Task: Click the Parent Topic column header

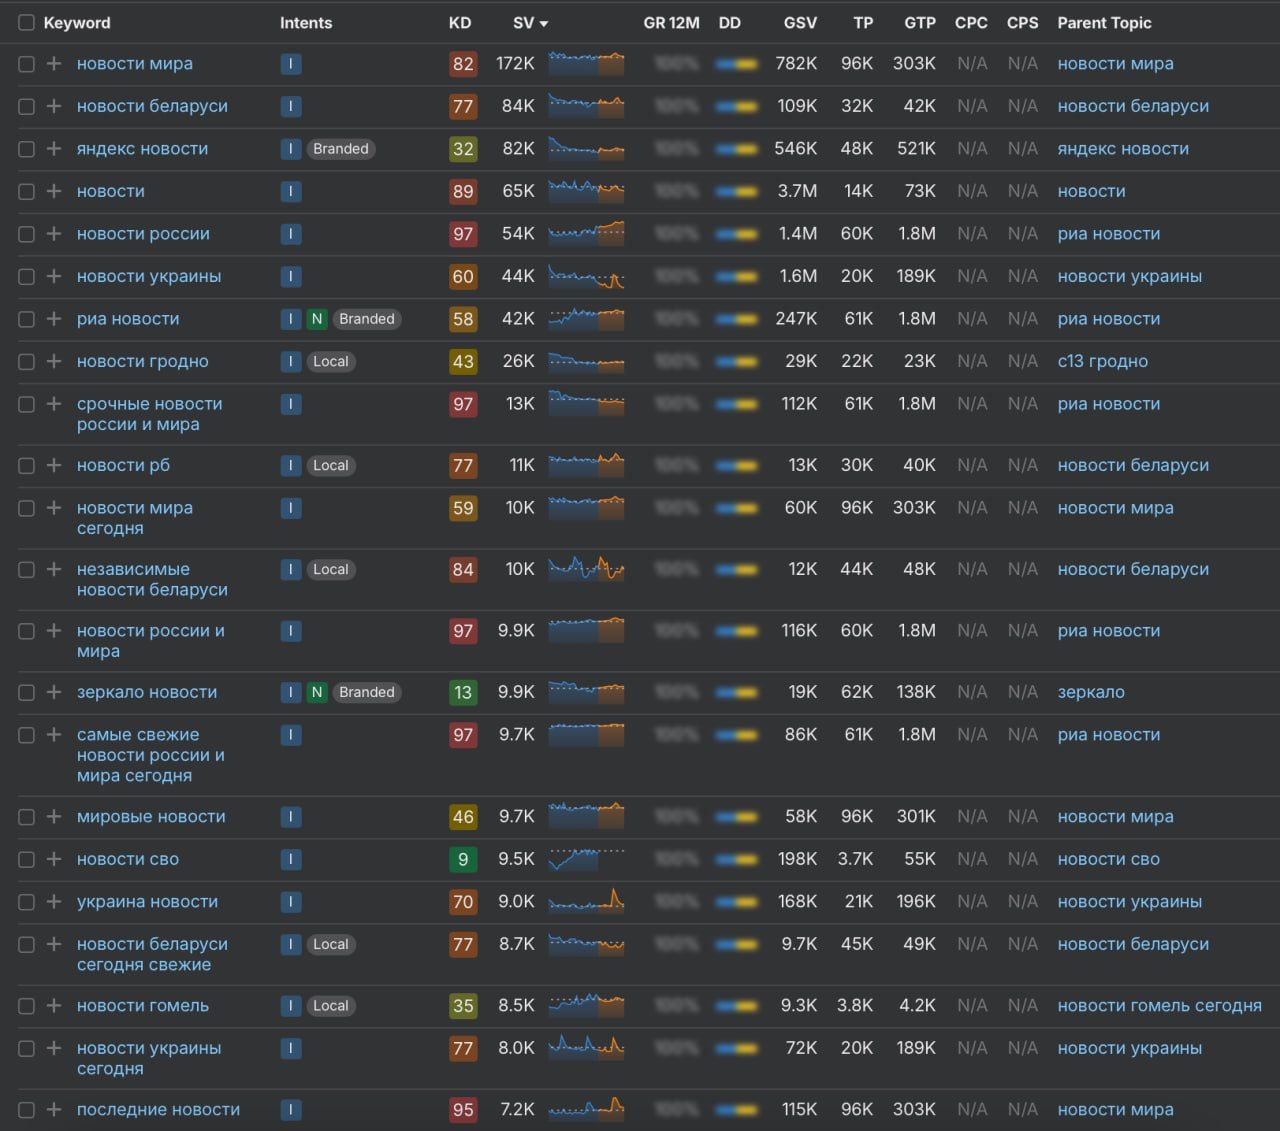Action: 1104,23
